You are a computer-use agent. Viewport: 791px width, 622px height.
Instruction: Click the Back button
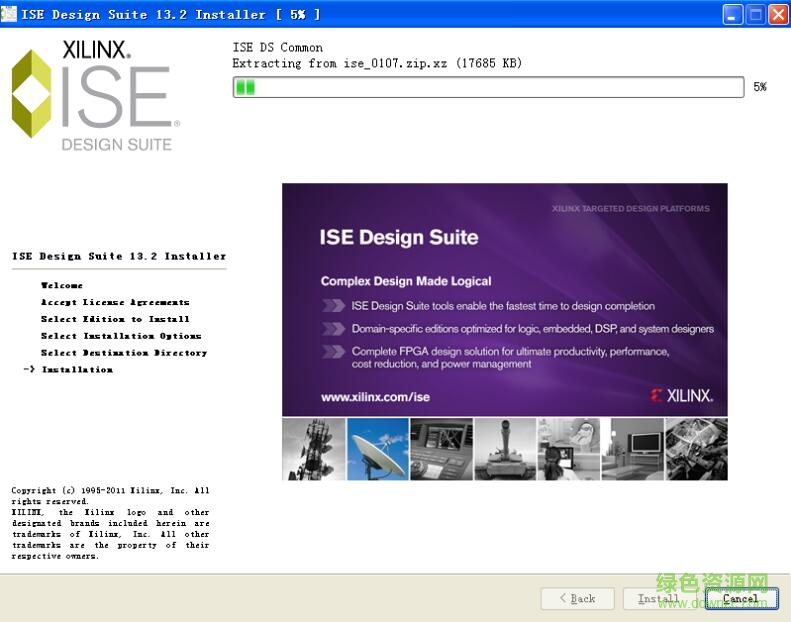click(577, 598)
